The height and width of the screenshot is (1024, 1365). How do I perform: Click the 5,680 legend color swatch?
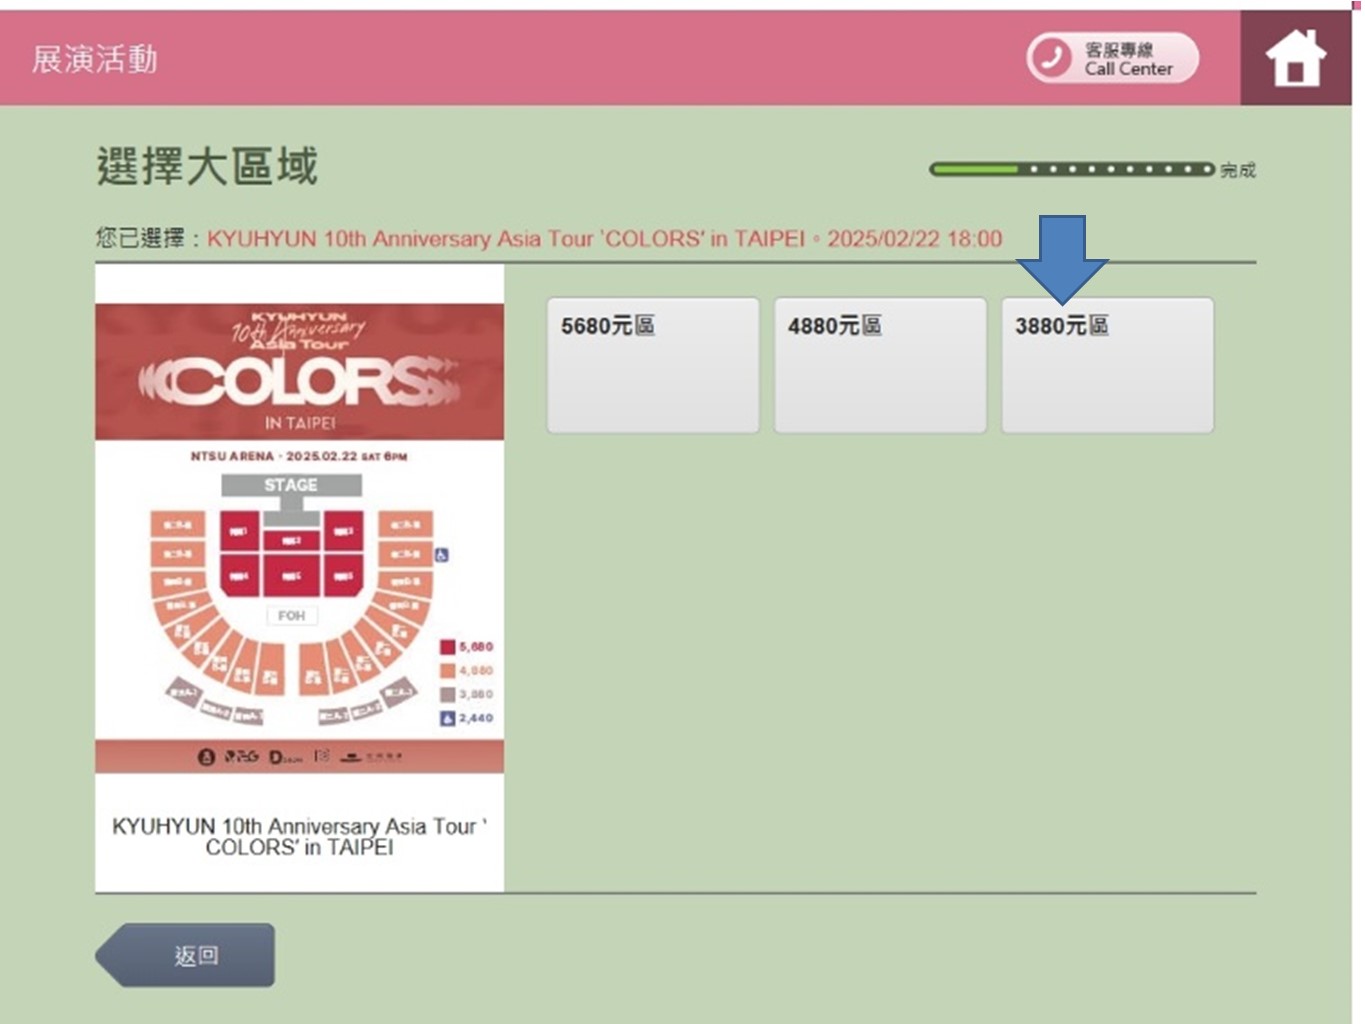[x=448, y=647]
